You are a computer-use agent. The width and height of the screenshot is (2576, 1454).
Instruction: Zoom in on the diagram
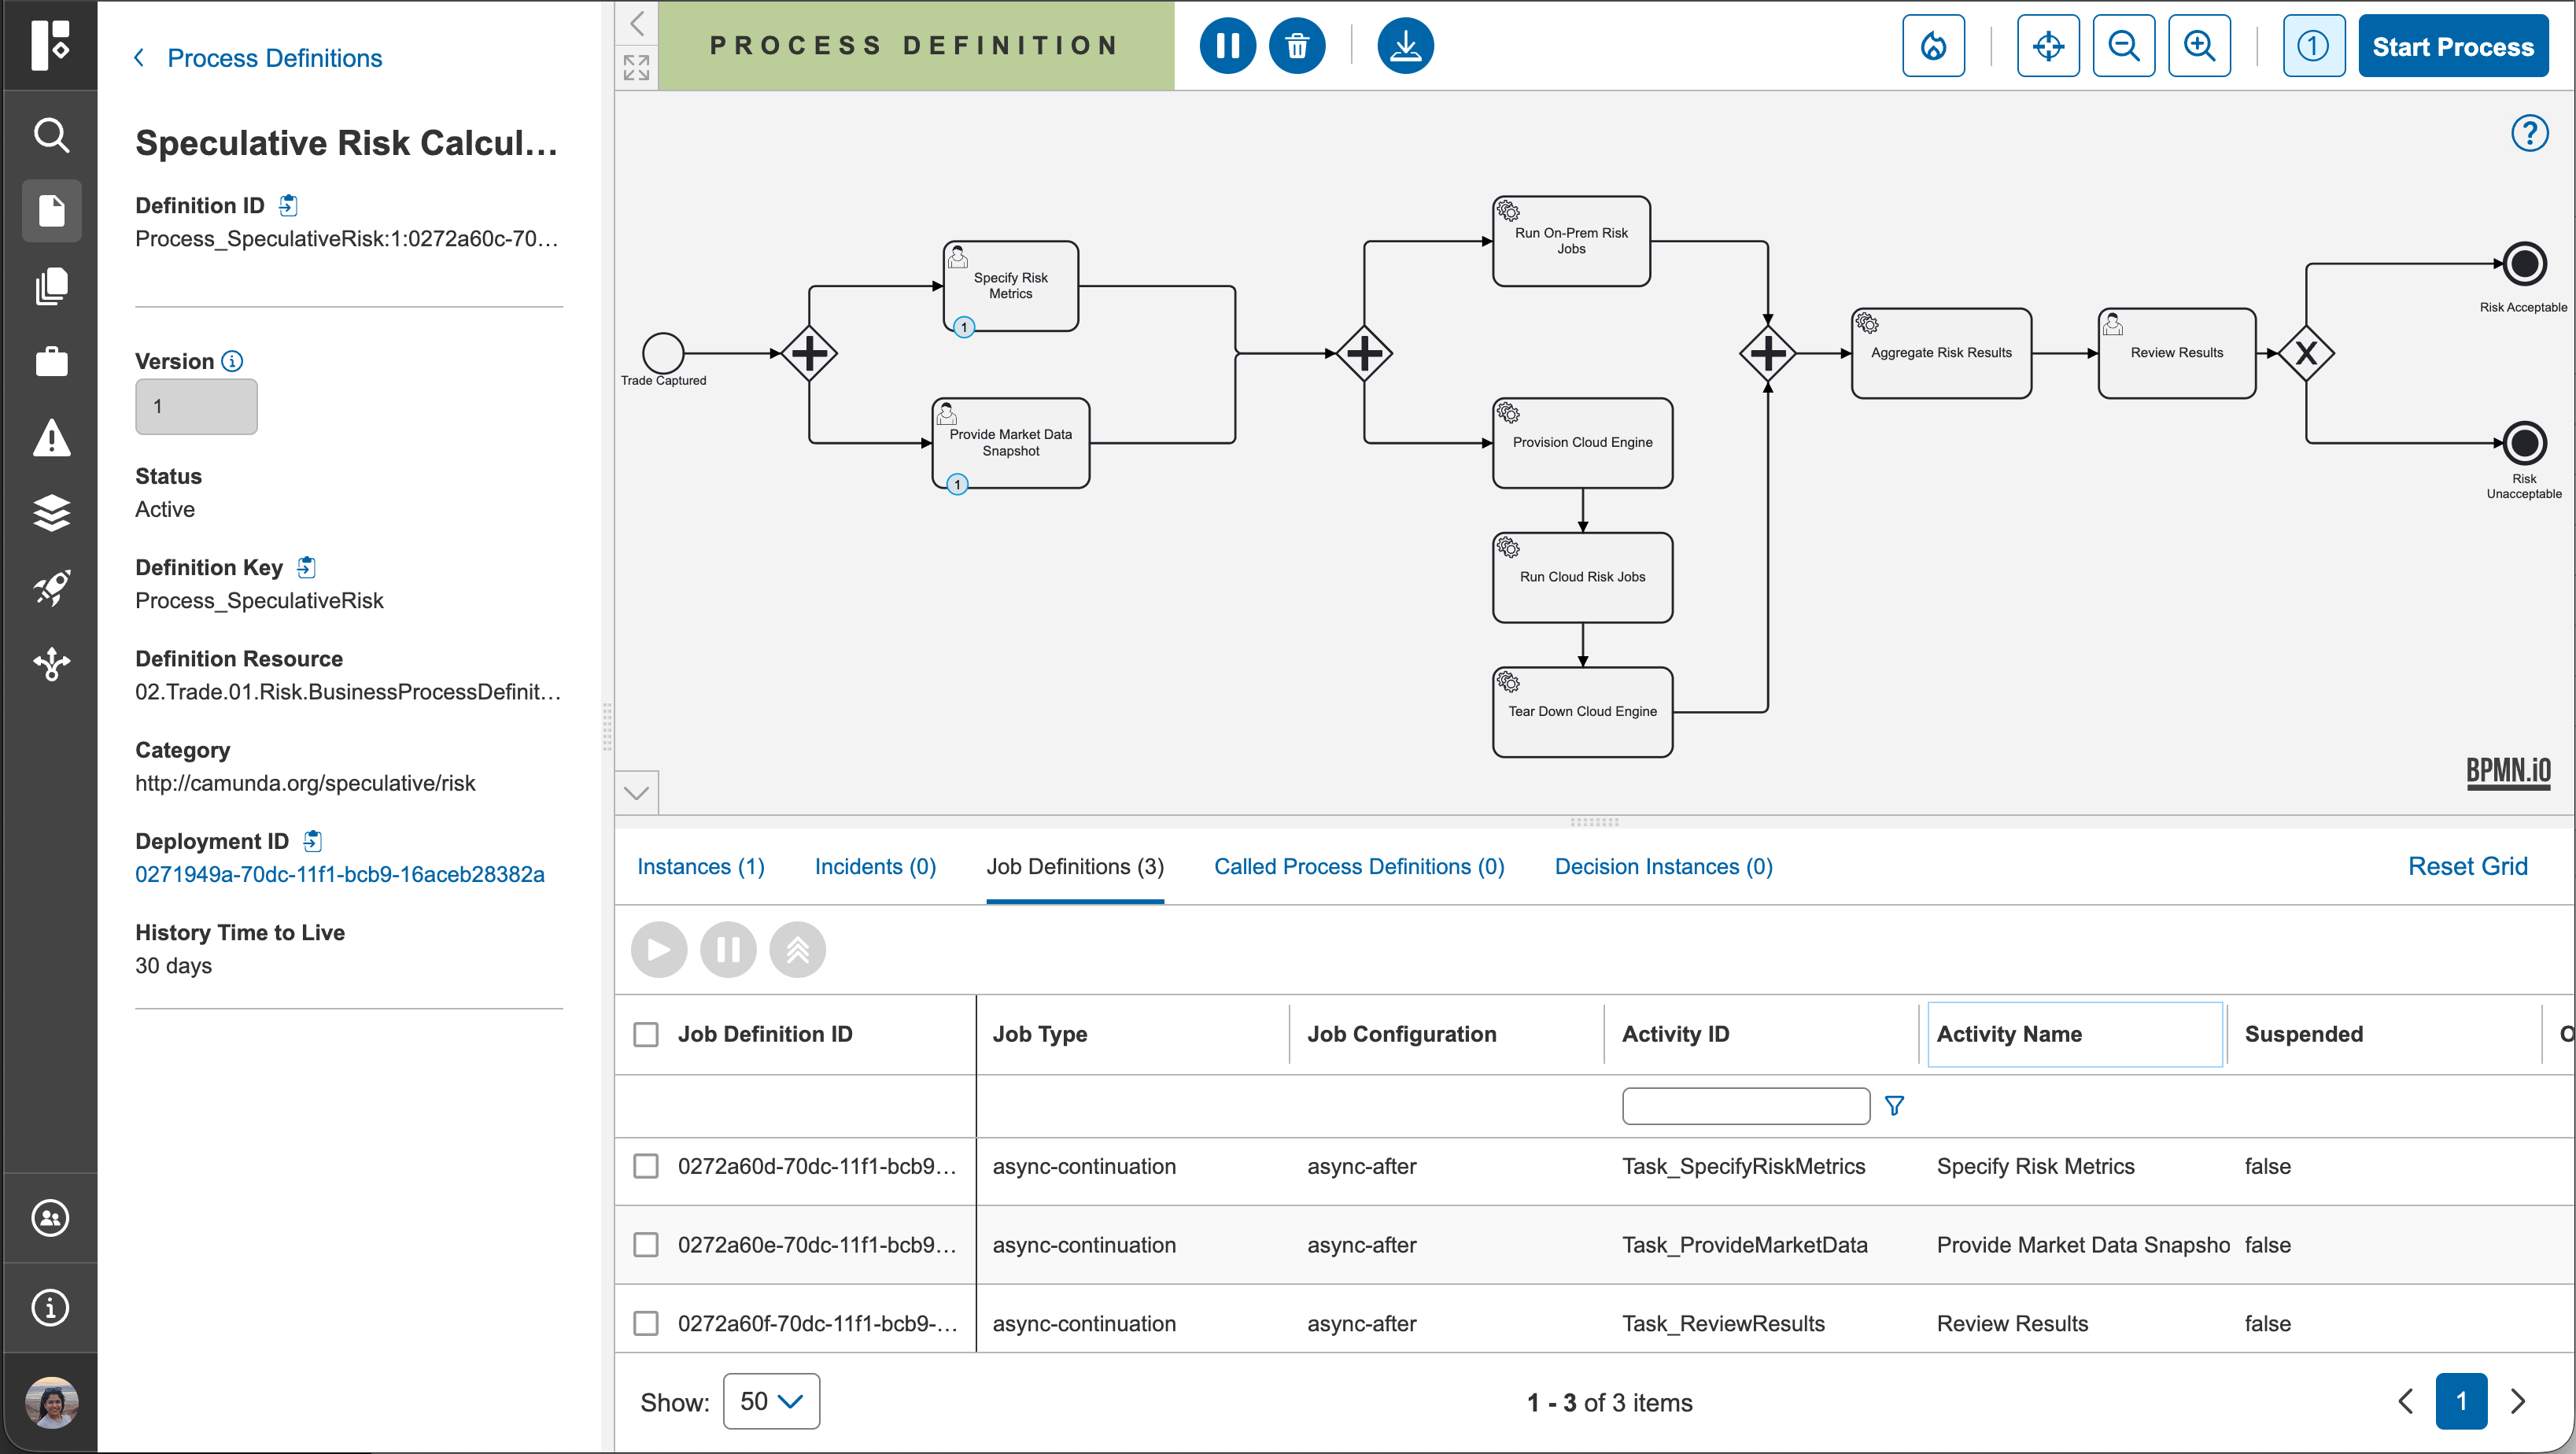(2199, 46)
